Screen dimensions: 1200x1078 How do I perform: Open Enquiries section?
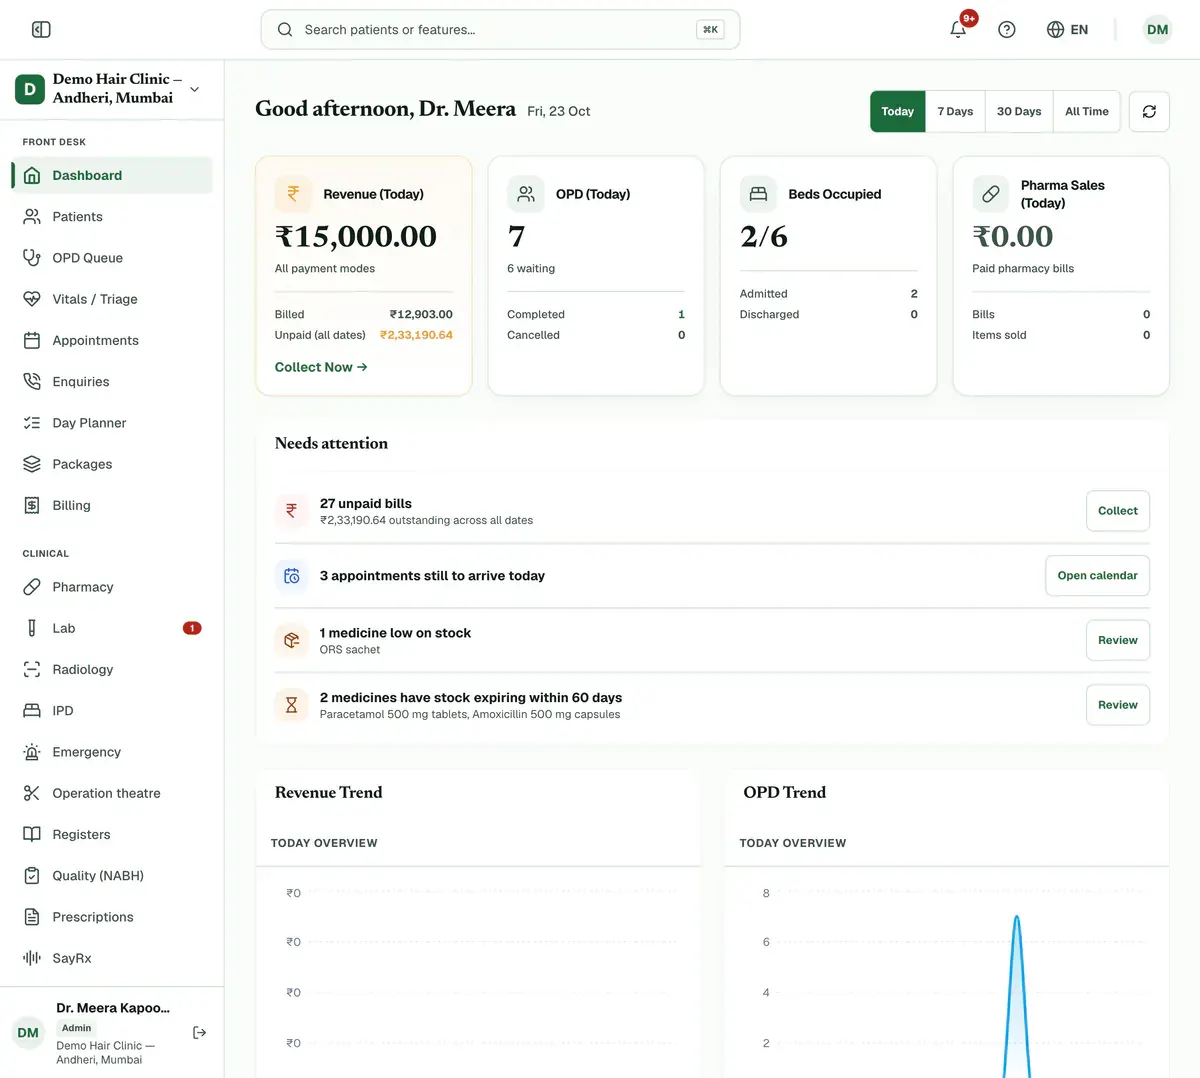pyautogui.click(x=112, y=382)
